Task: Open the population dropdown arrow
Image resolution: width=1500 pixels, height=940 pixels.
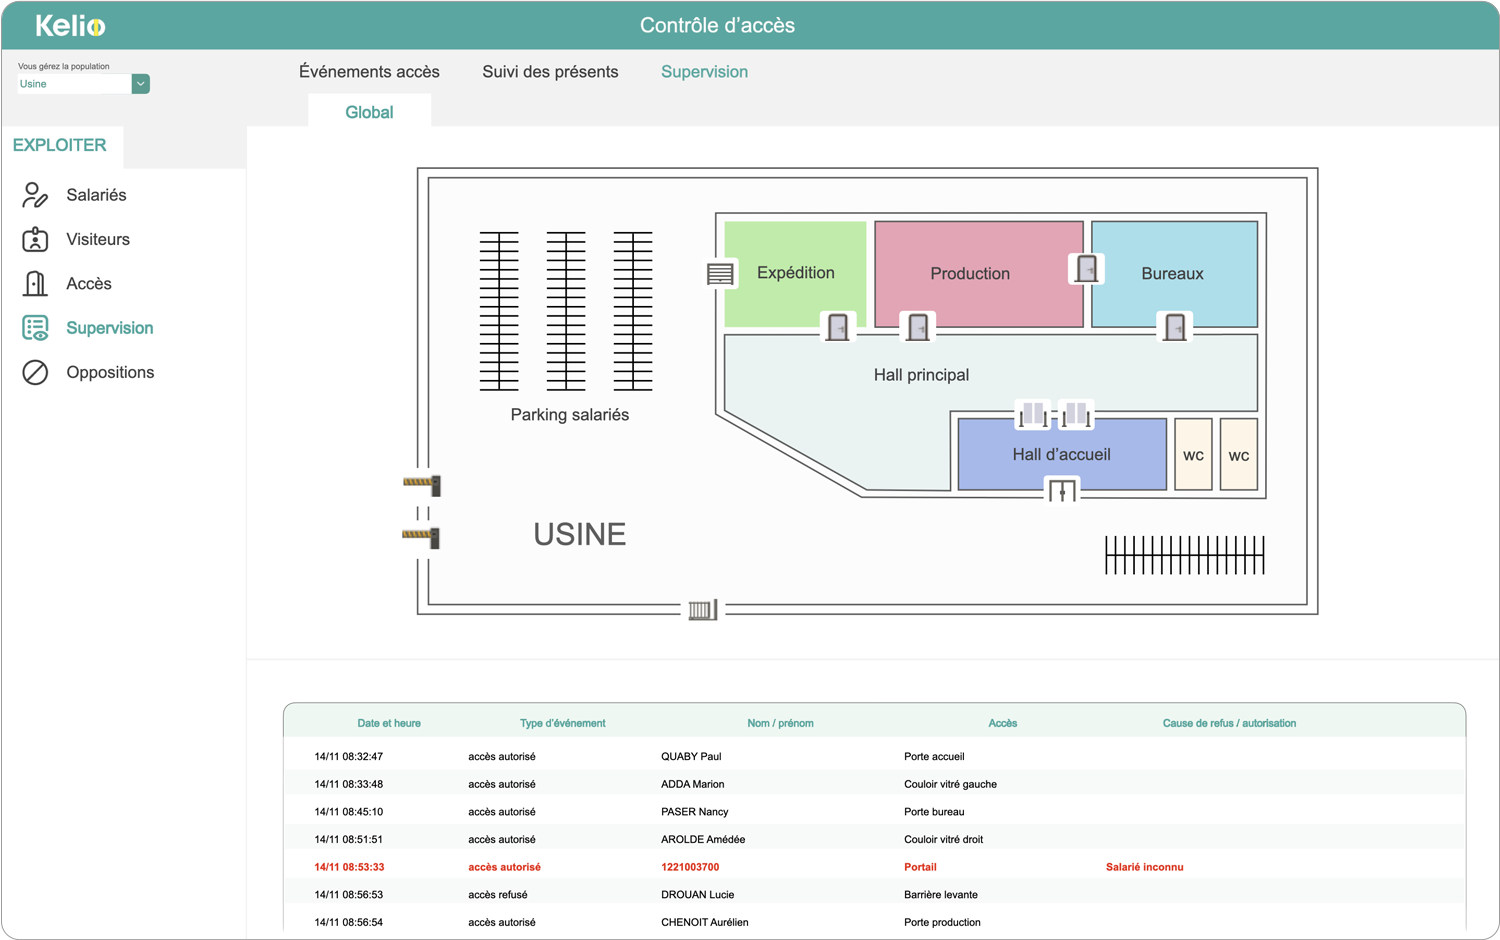Action: pyautogui.click(x=141, y=84)
